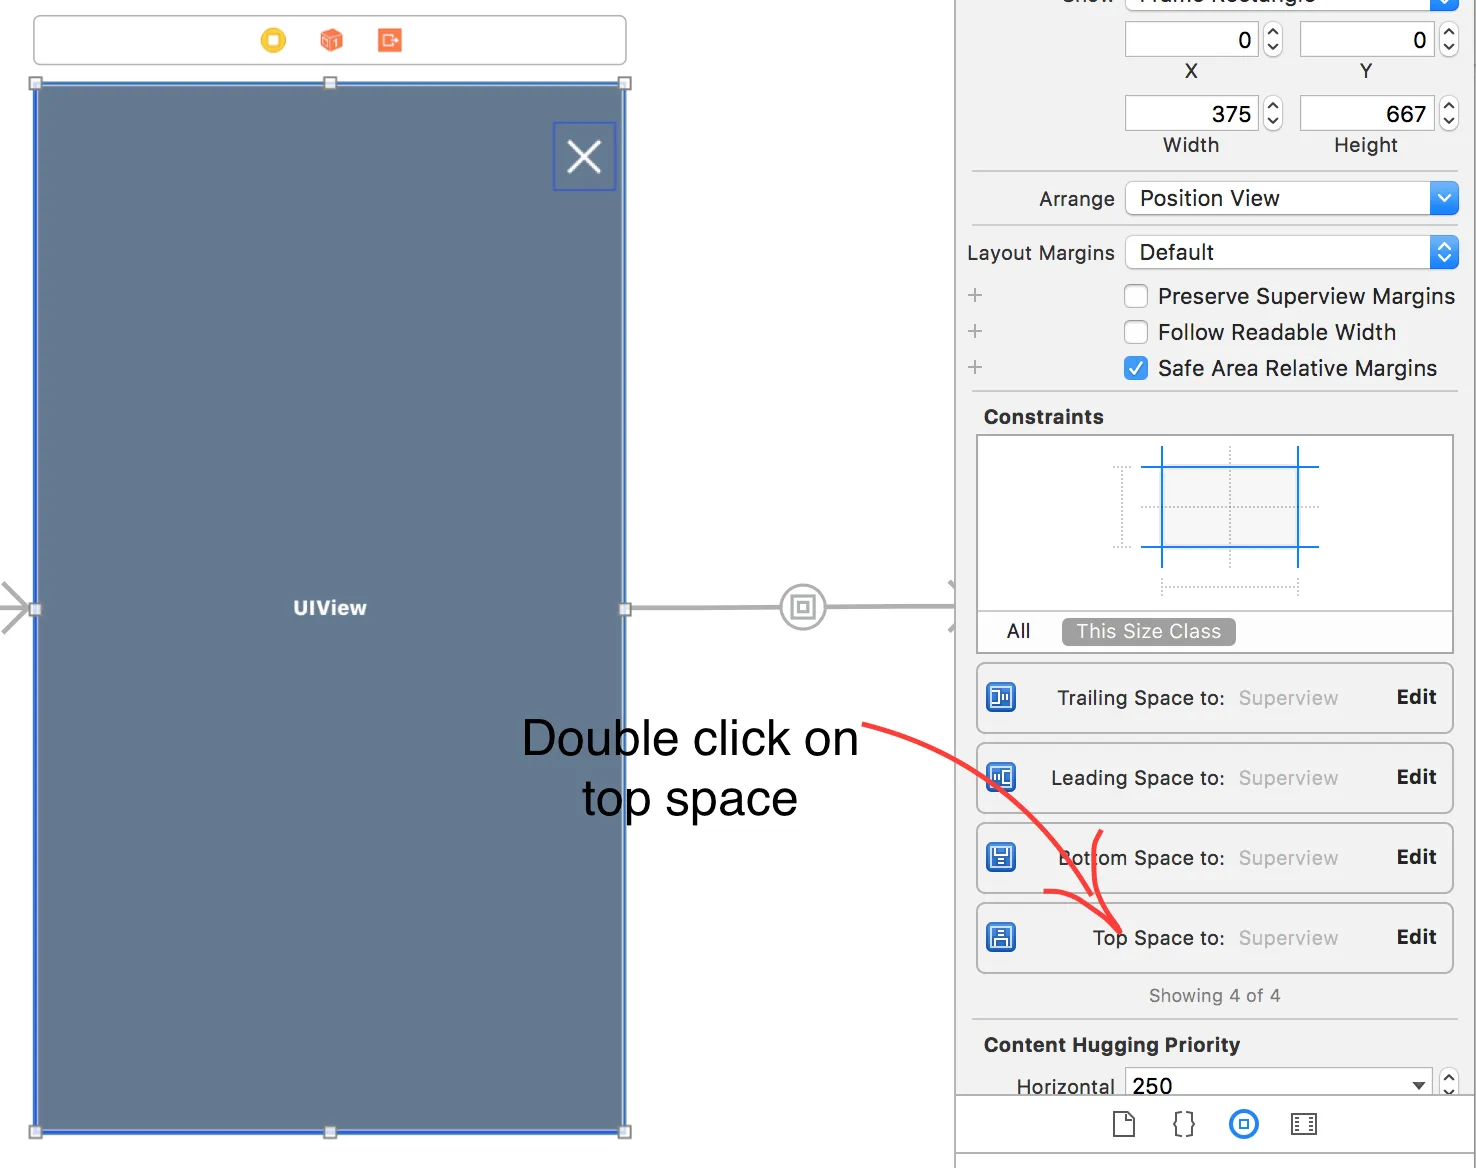Click the orange Exit icon
Image resolution: width=1476 pixels, height=1168 pixels.
pyautogui.click(x=390, y=40)
